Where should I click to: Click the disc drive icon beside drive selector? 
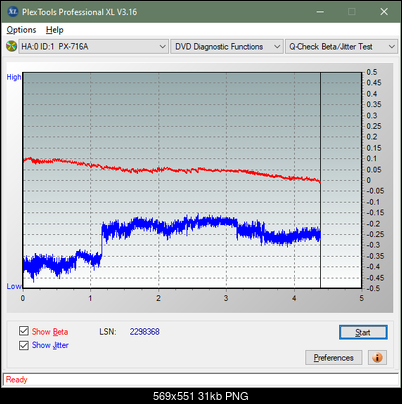[11, 46]
